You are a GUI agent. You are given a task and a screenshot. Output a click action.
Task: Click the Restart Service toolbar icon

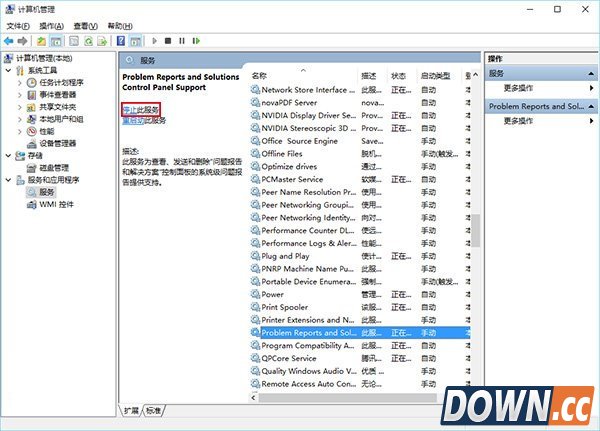click(x=196, y=41)
